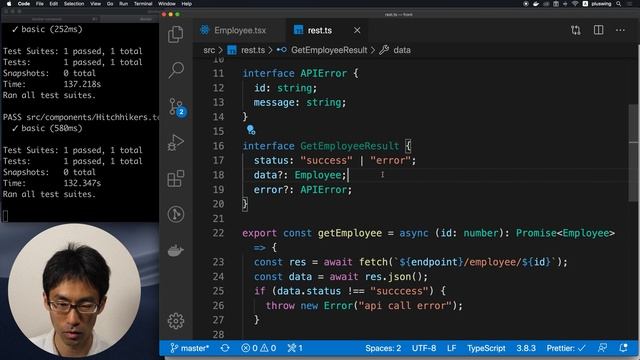Image resolution: width=640 pixels, height=360 pixels.
Task: Click TypeScript version 3.8.3
Action: tap(526, 348)
